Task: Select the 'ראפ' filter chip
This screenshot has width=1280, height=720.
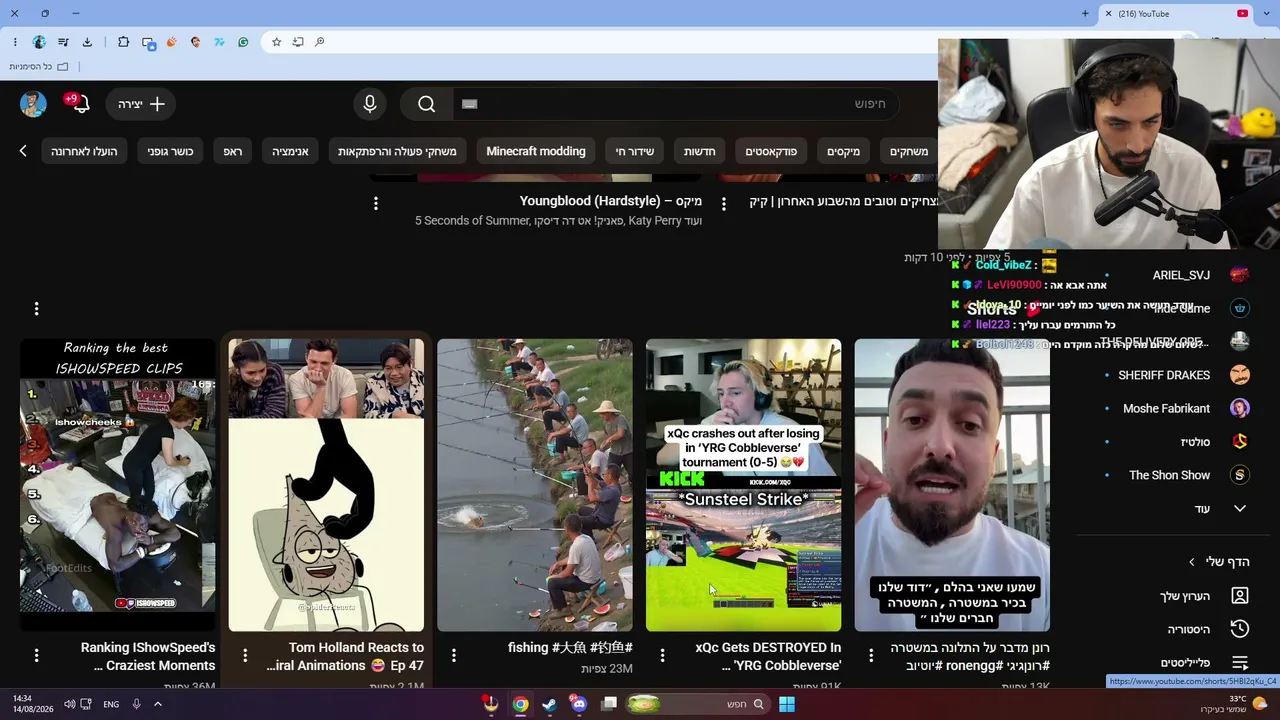Action: tap(233, 151)
